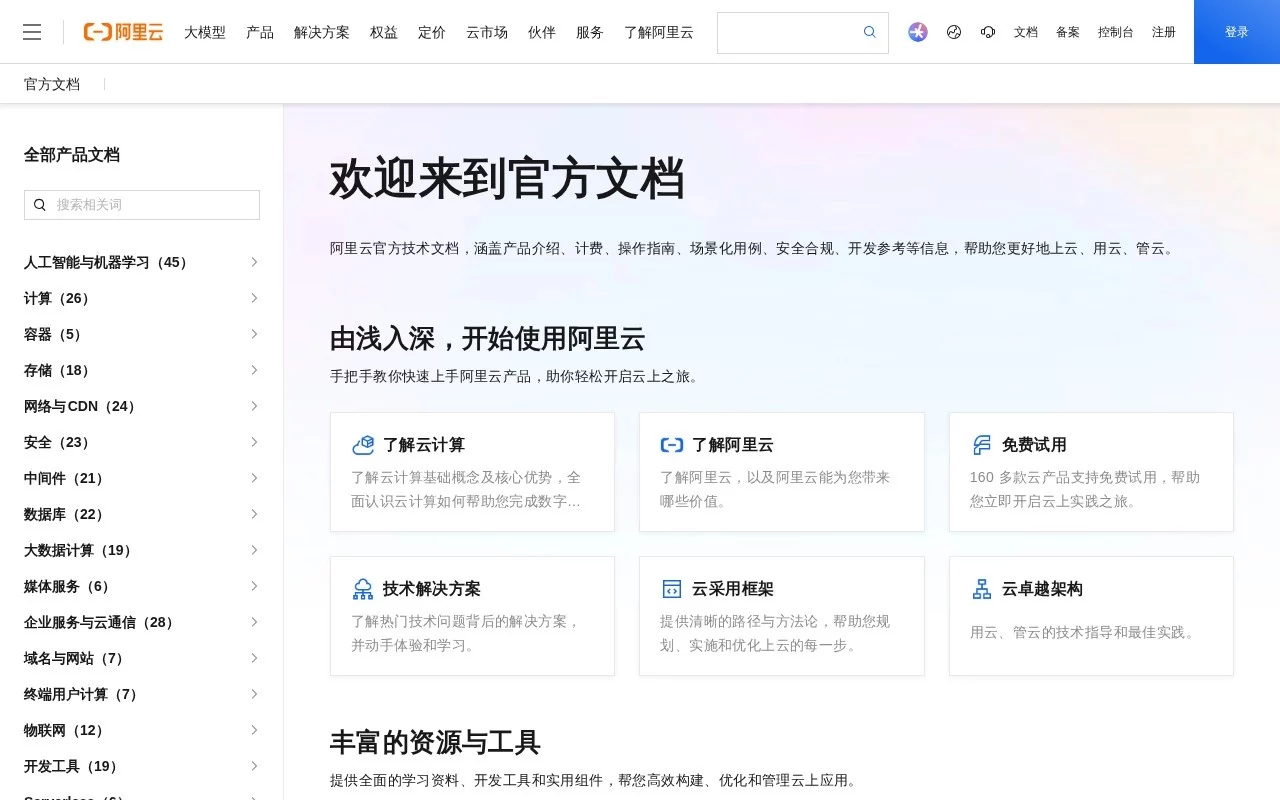Click the globe language icon

pyautogui.click(x=954, y=32)
